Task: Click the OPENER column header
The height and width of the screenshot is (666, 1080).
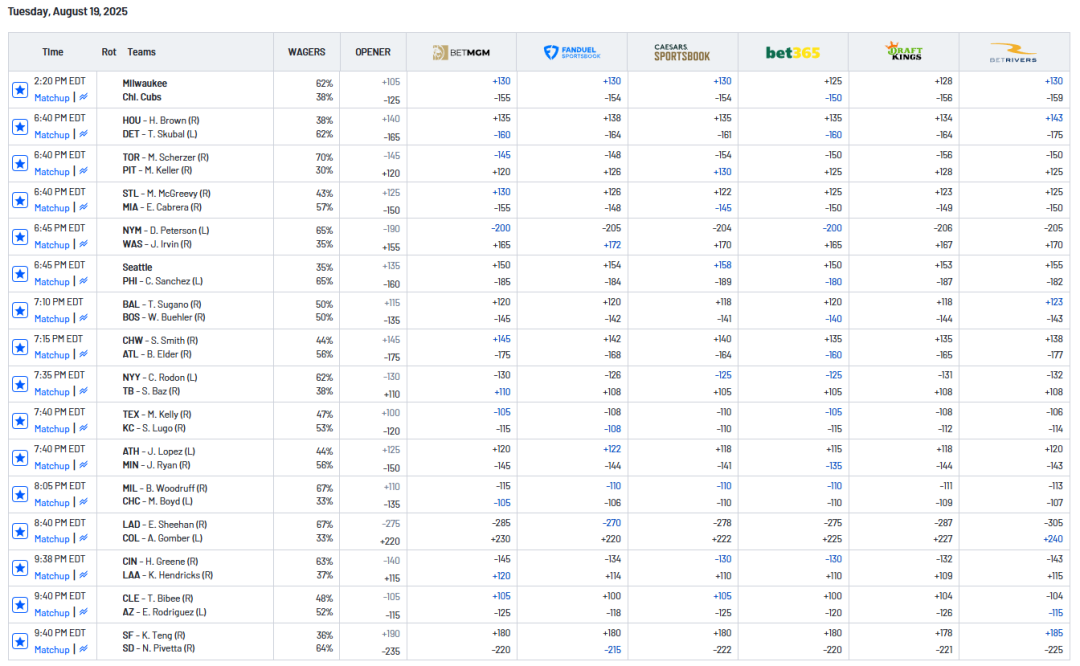Action: tap(373, 52)
